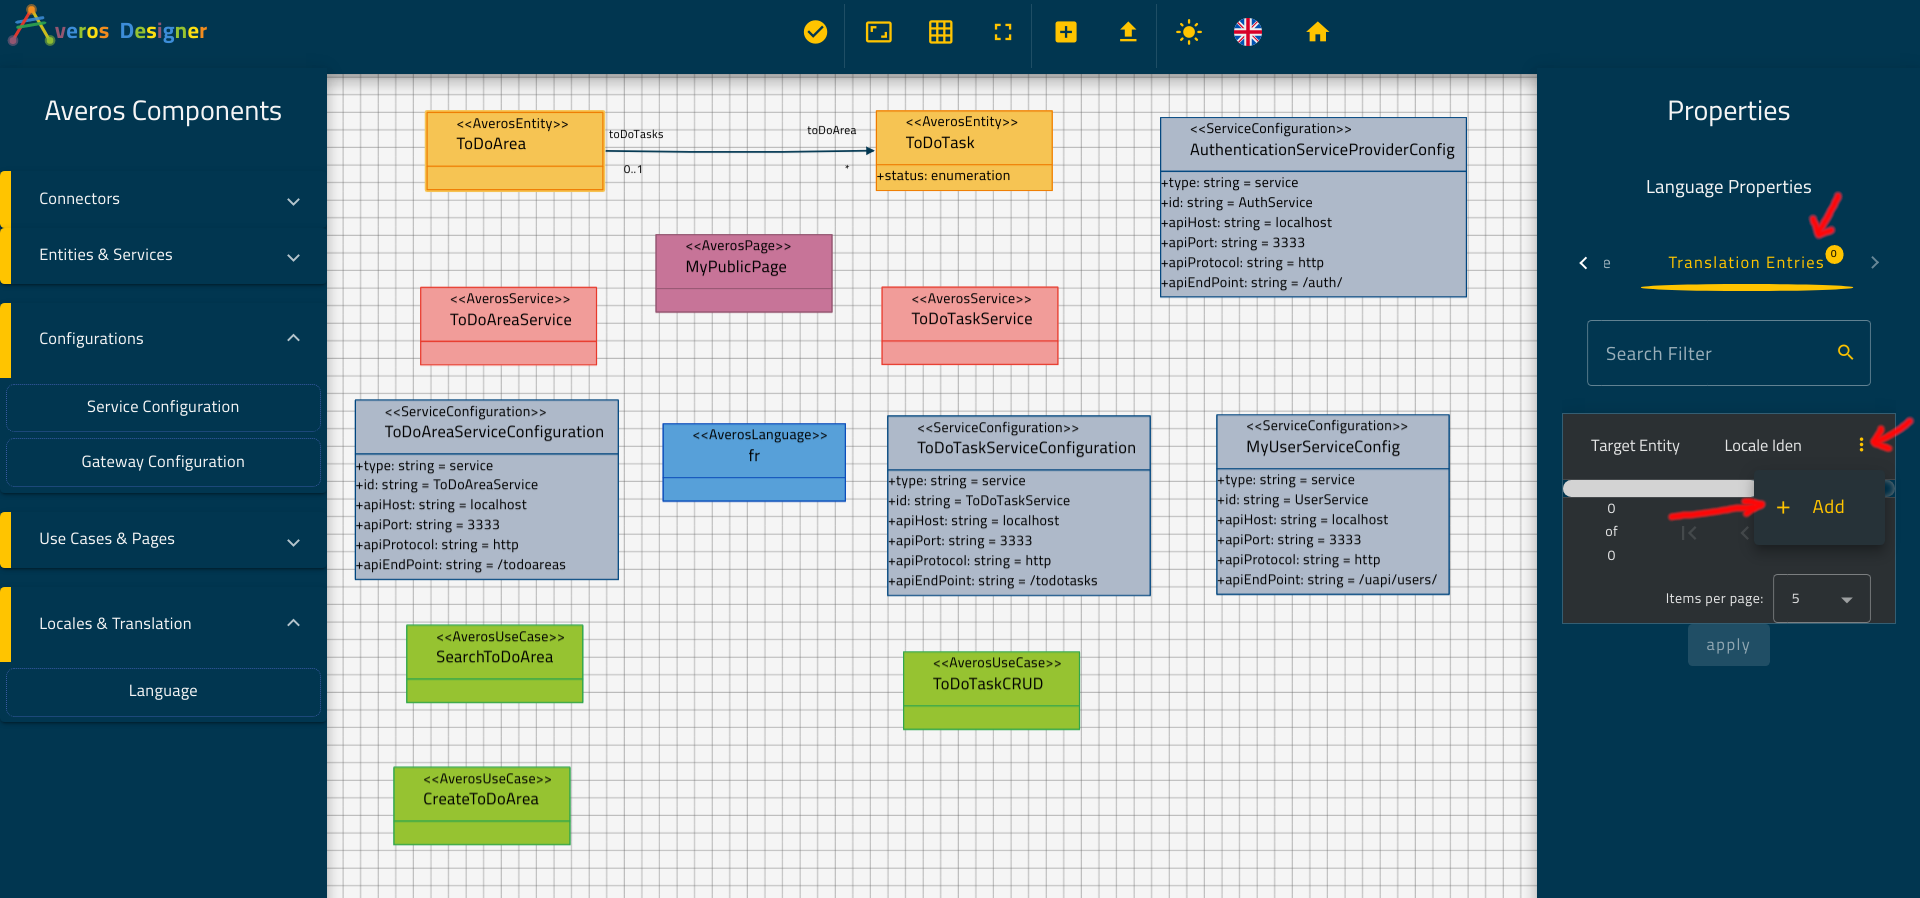The image size is (1920, 898).
Task: Select the ToDoTask entity node
Action: [x=964, y=150]
